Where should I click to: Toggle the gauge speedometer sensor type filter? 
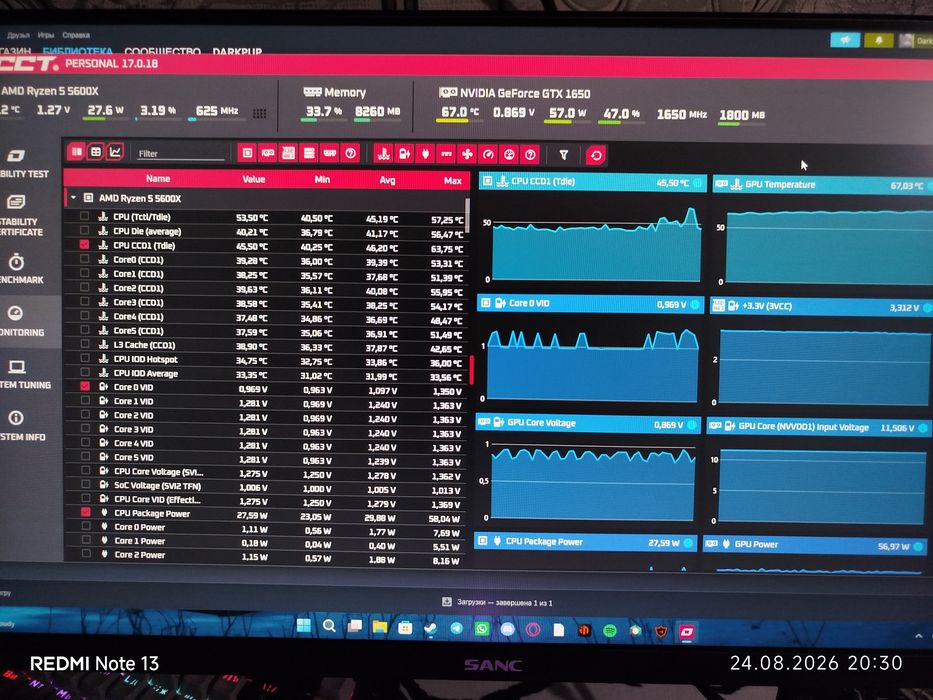point(488,155)
